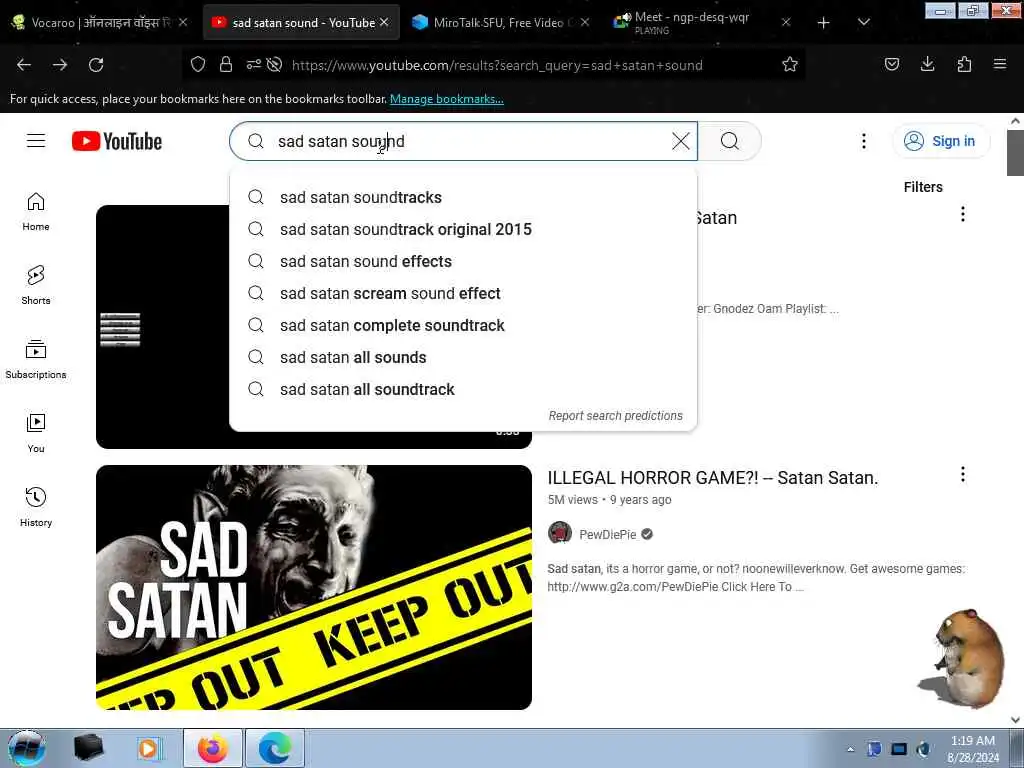Play the SAD SATAN KEEP OUT thumbnail
The width and height of the screenshot is (1024, 768).
314,588
